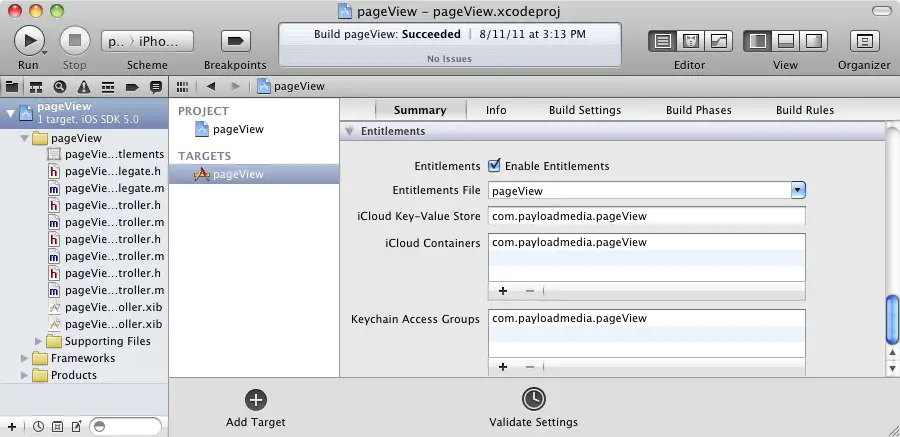Open the Build Phases tab
This screenshot has height=437, width=900.
698,110
